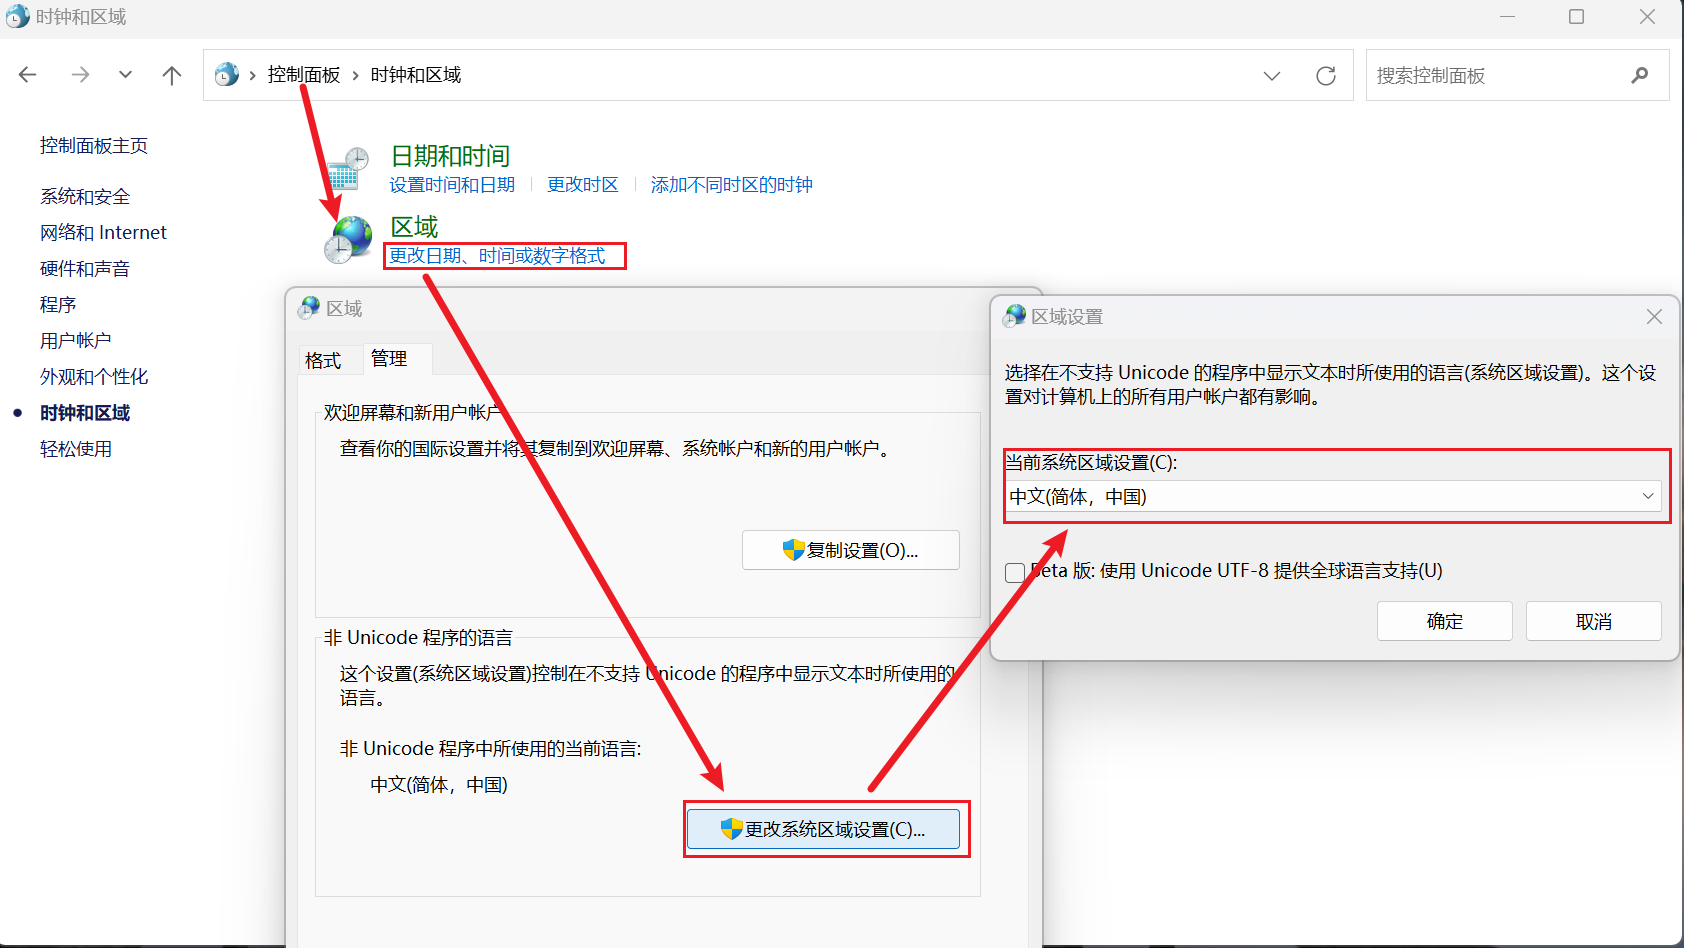Enable the Beta Unicode UTF-8 checkbox

(1015, 572)
